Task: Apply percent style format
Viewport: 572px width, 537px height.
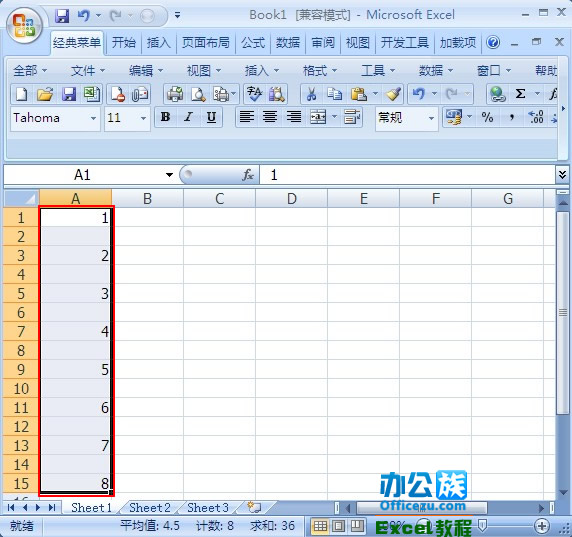Action: (487, 117)
